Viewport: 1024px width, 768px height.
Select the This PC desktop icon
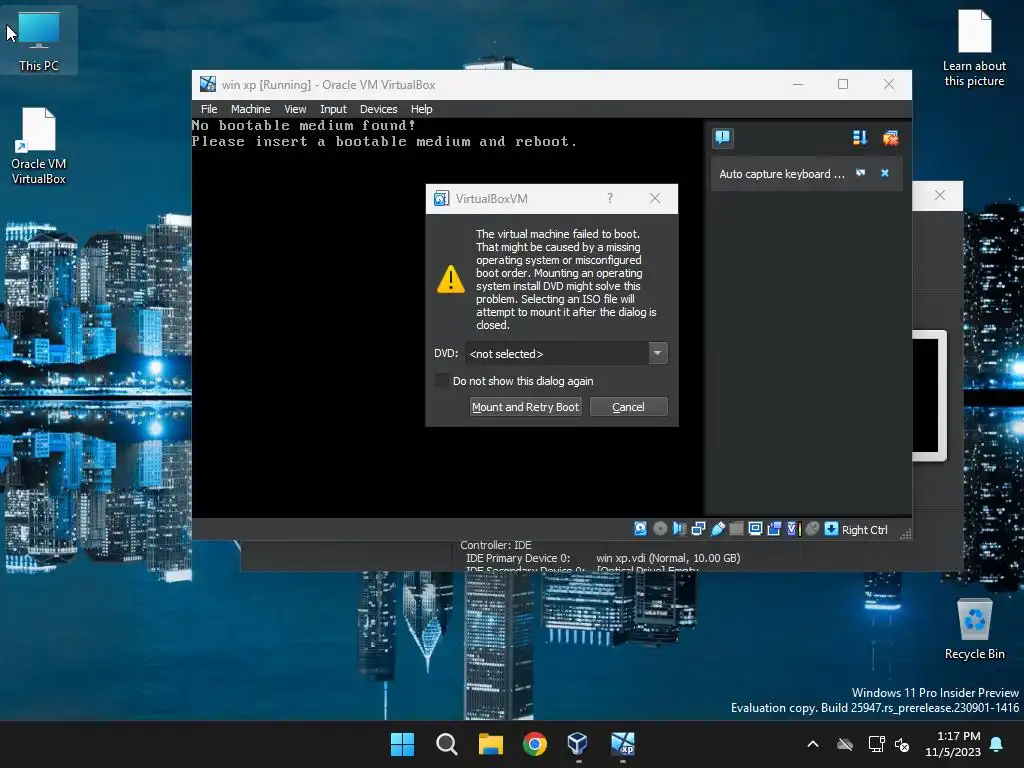(39, 40)
